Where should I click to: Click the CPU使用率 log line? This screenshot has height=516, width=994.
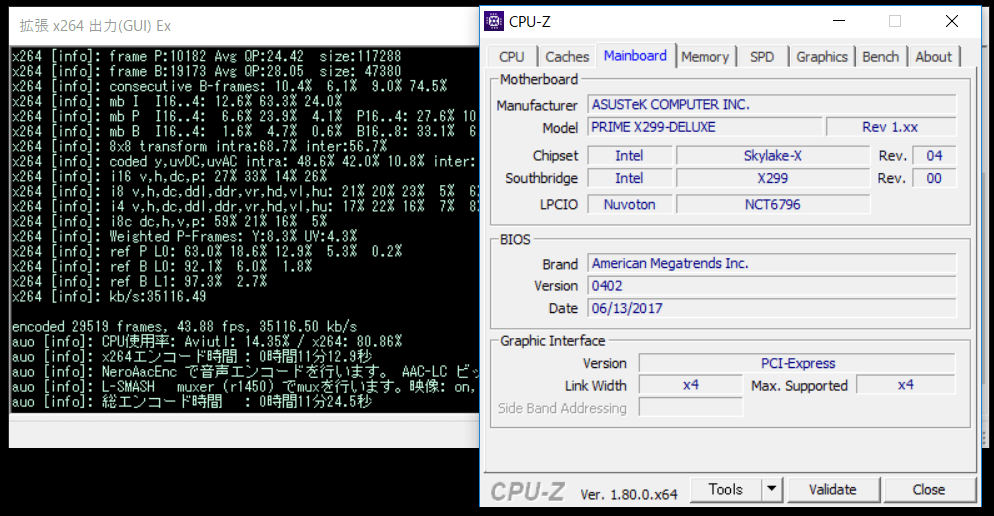[x=207, y=342]
